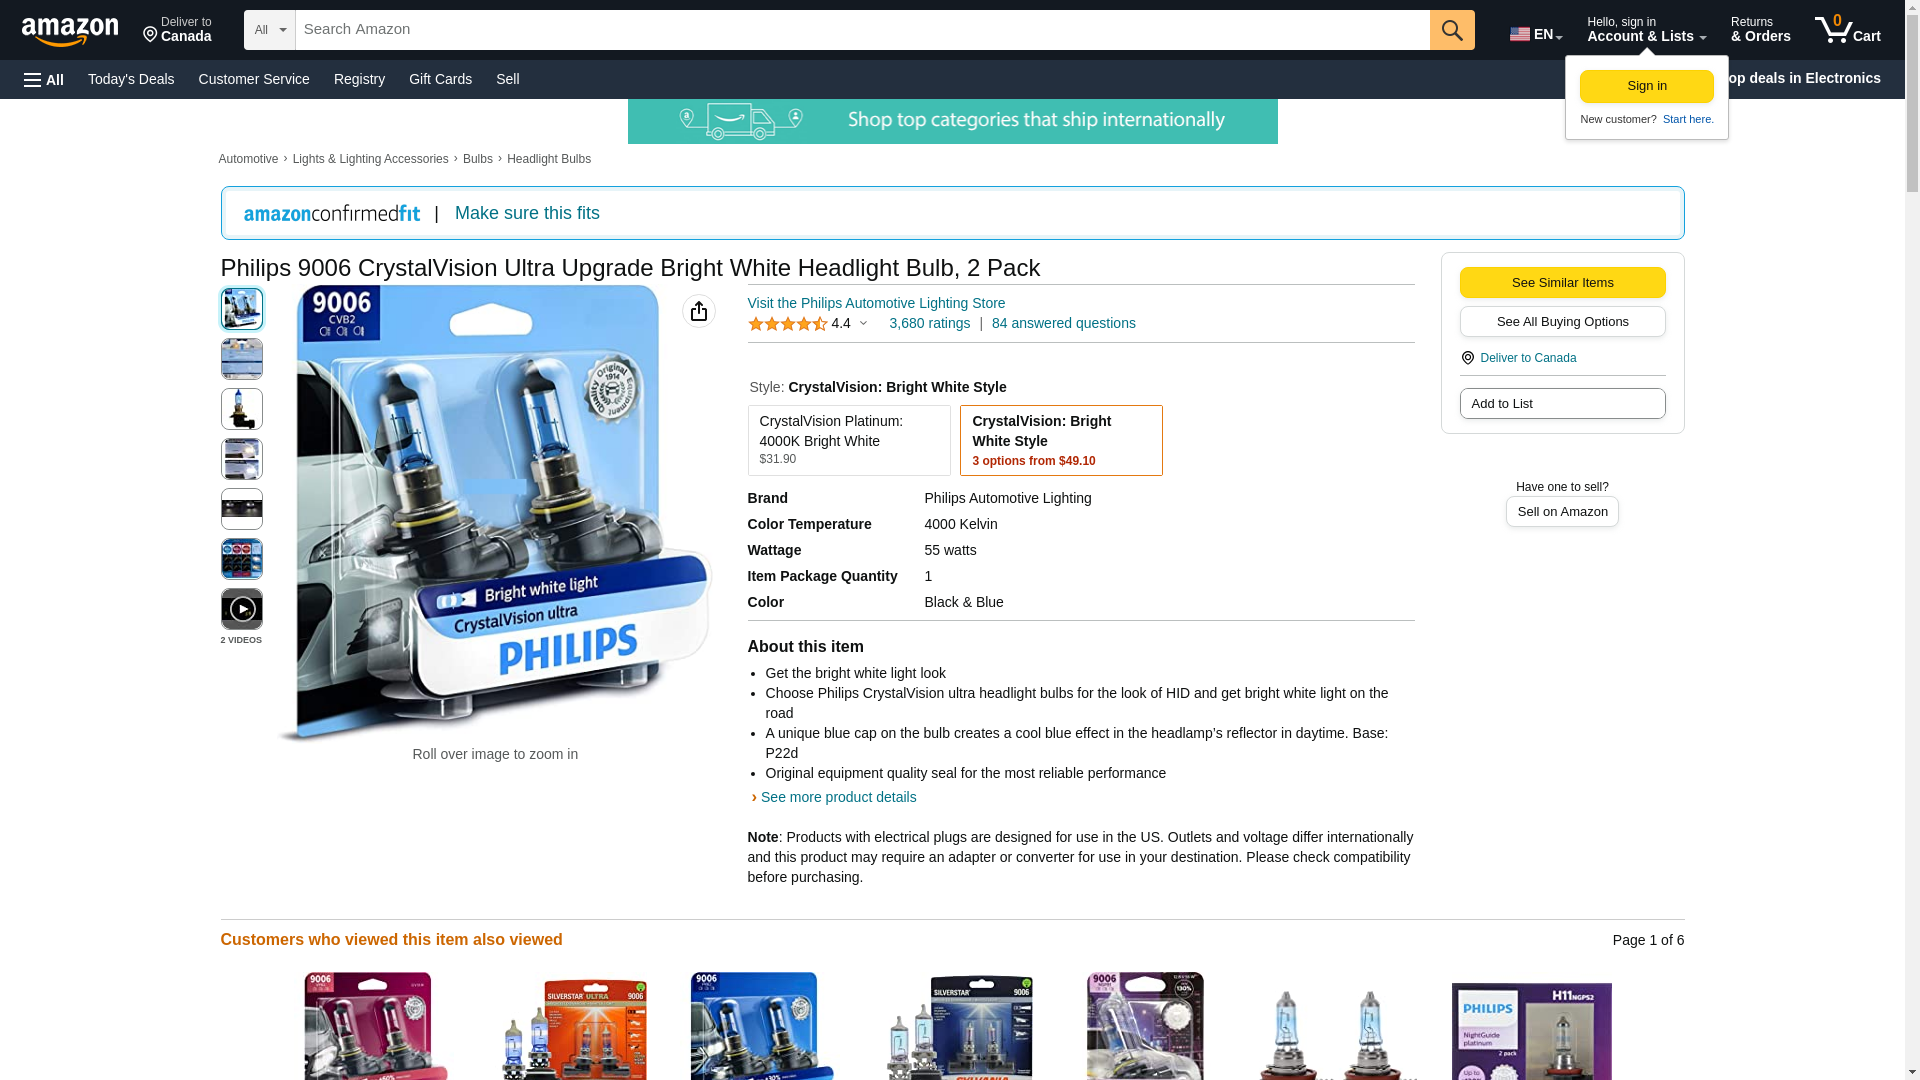The image size is (1920, 1080).
Task: Open the EN language selector dropdown
Action: click(1536, 34)
